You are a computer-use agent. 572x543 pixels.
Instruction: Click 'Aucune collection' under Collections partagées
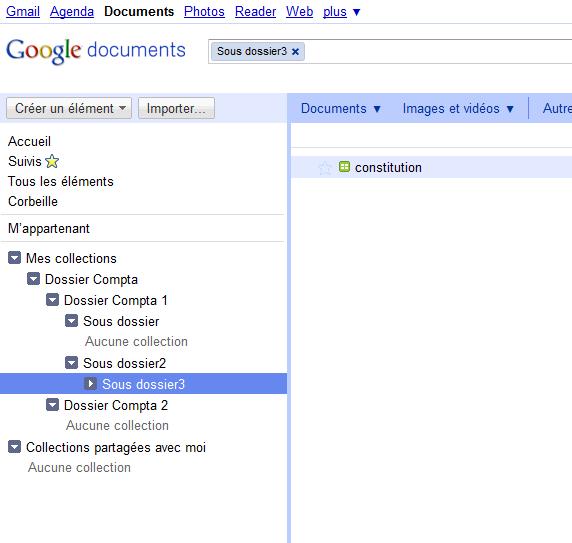[79, 467]
